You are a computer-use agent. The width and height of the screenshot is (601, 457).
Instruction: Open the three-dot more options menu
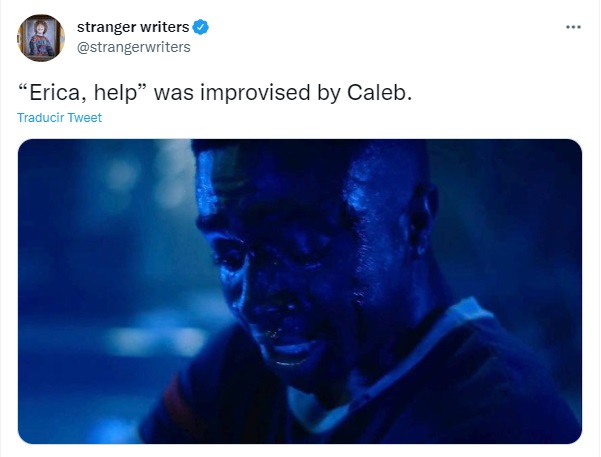pyautogui.click(x=573, y=27)
